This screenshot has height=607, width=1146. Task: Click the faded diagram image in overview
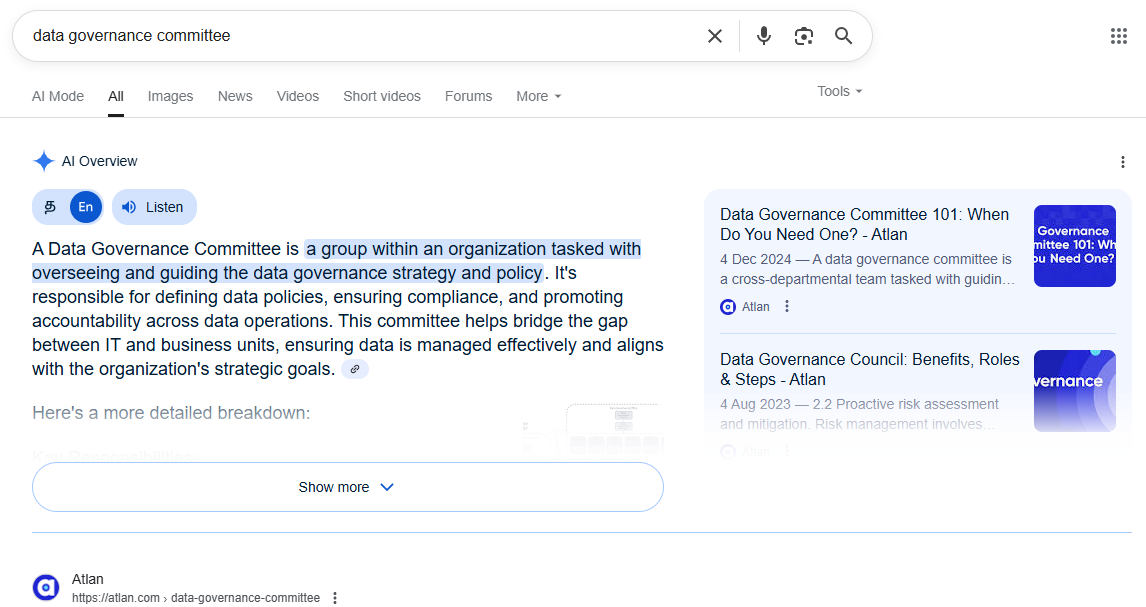pos(593,429)
